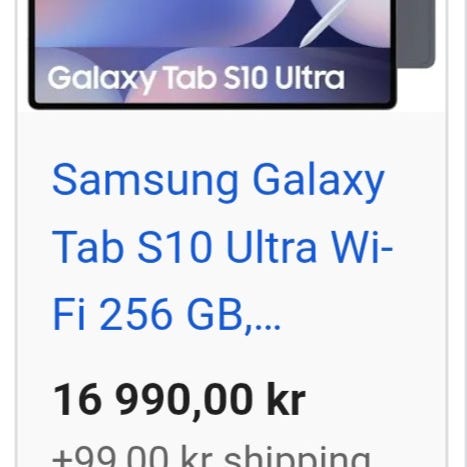Viewport: 467px width, 467px height.
Task: Click the +99,00 kr shipping text
Action: coord(211,456)
